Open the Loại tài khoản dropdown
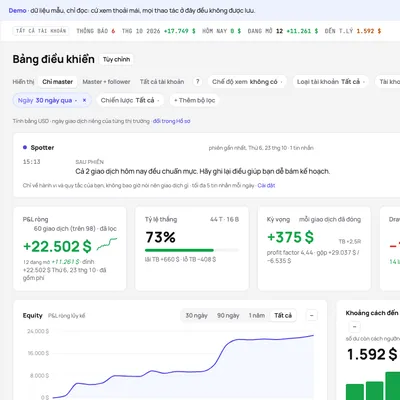 330,82
